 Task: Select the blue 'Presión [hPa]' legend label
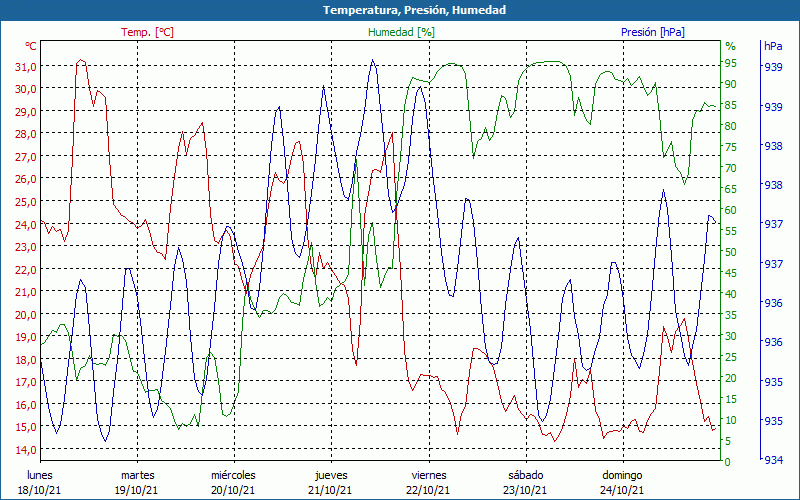tap(653, 32)
